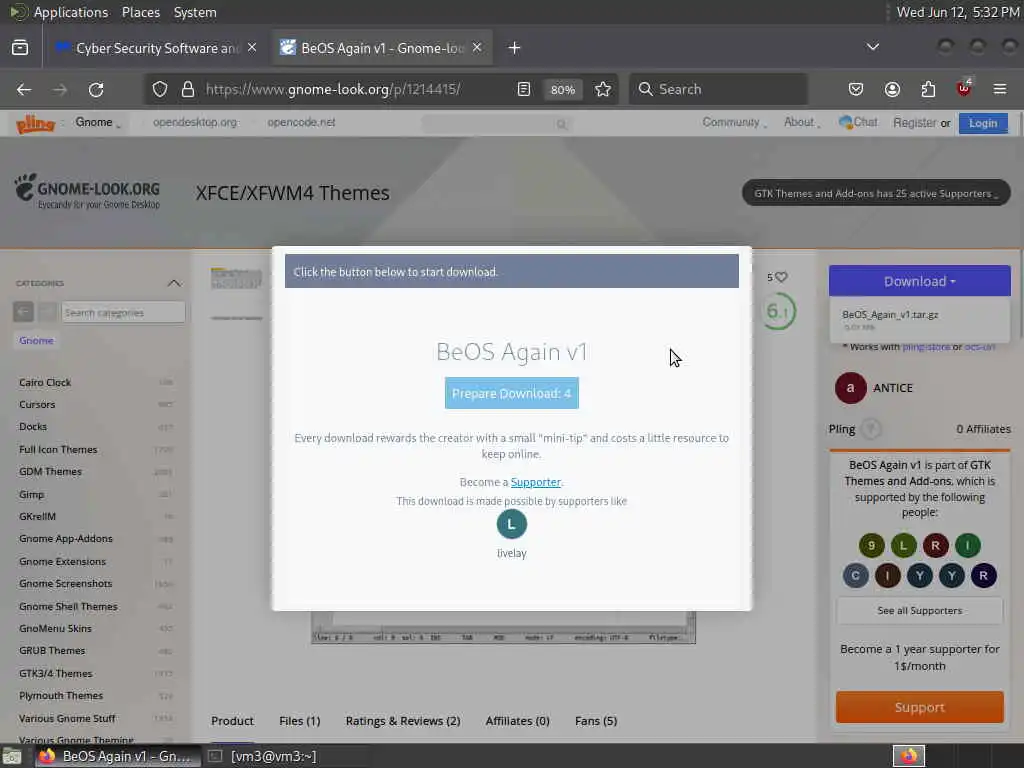Click the 80% zoom level indicator
The height and width of the screenshot is (768, 1024).
pyautogui.click(x=562, y=89)
